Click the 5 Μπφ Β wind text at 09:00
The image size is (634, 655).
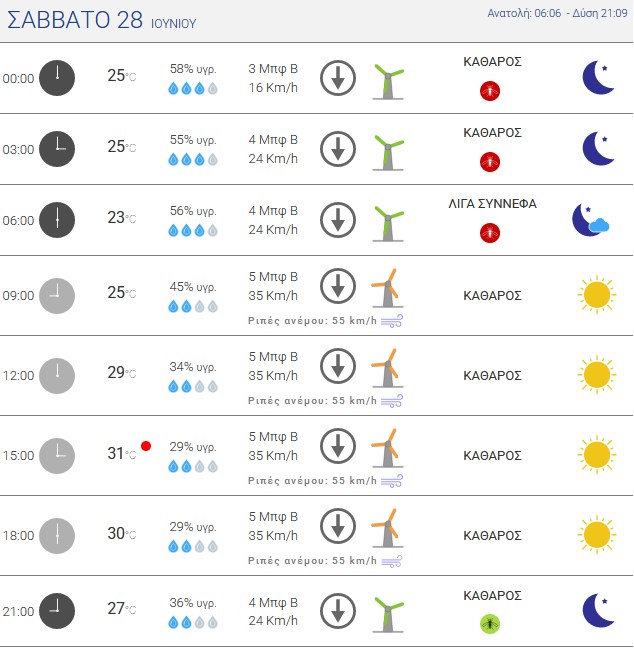(x=273, y=277)
